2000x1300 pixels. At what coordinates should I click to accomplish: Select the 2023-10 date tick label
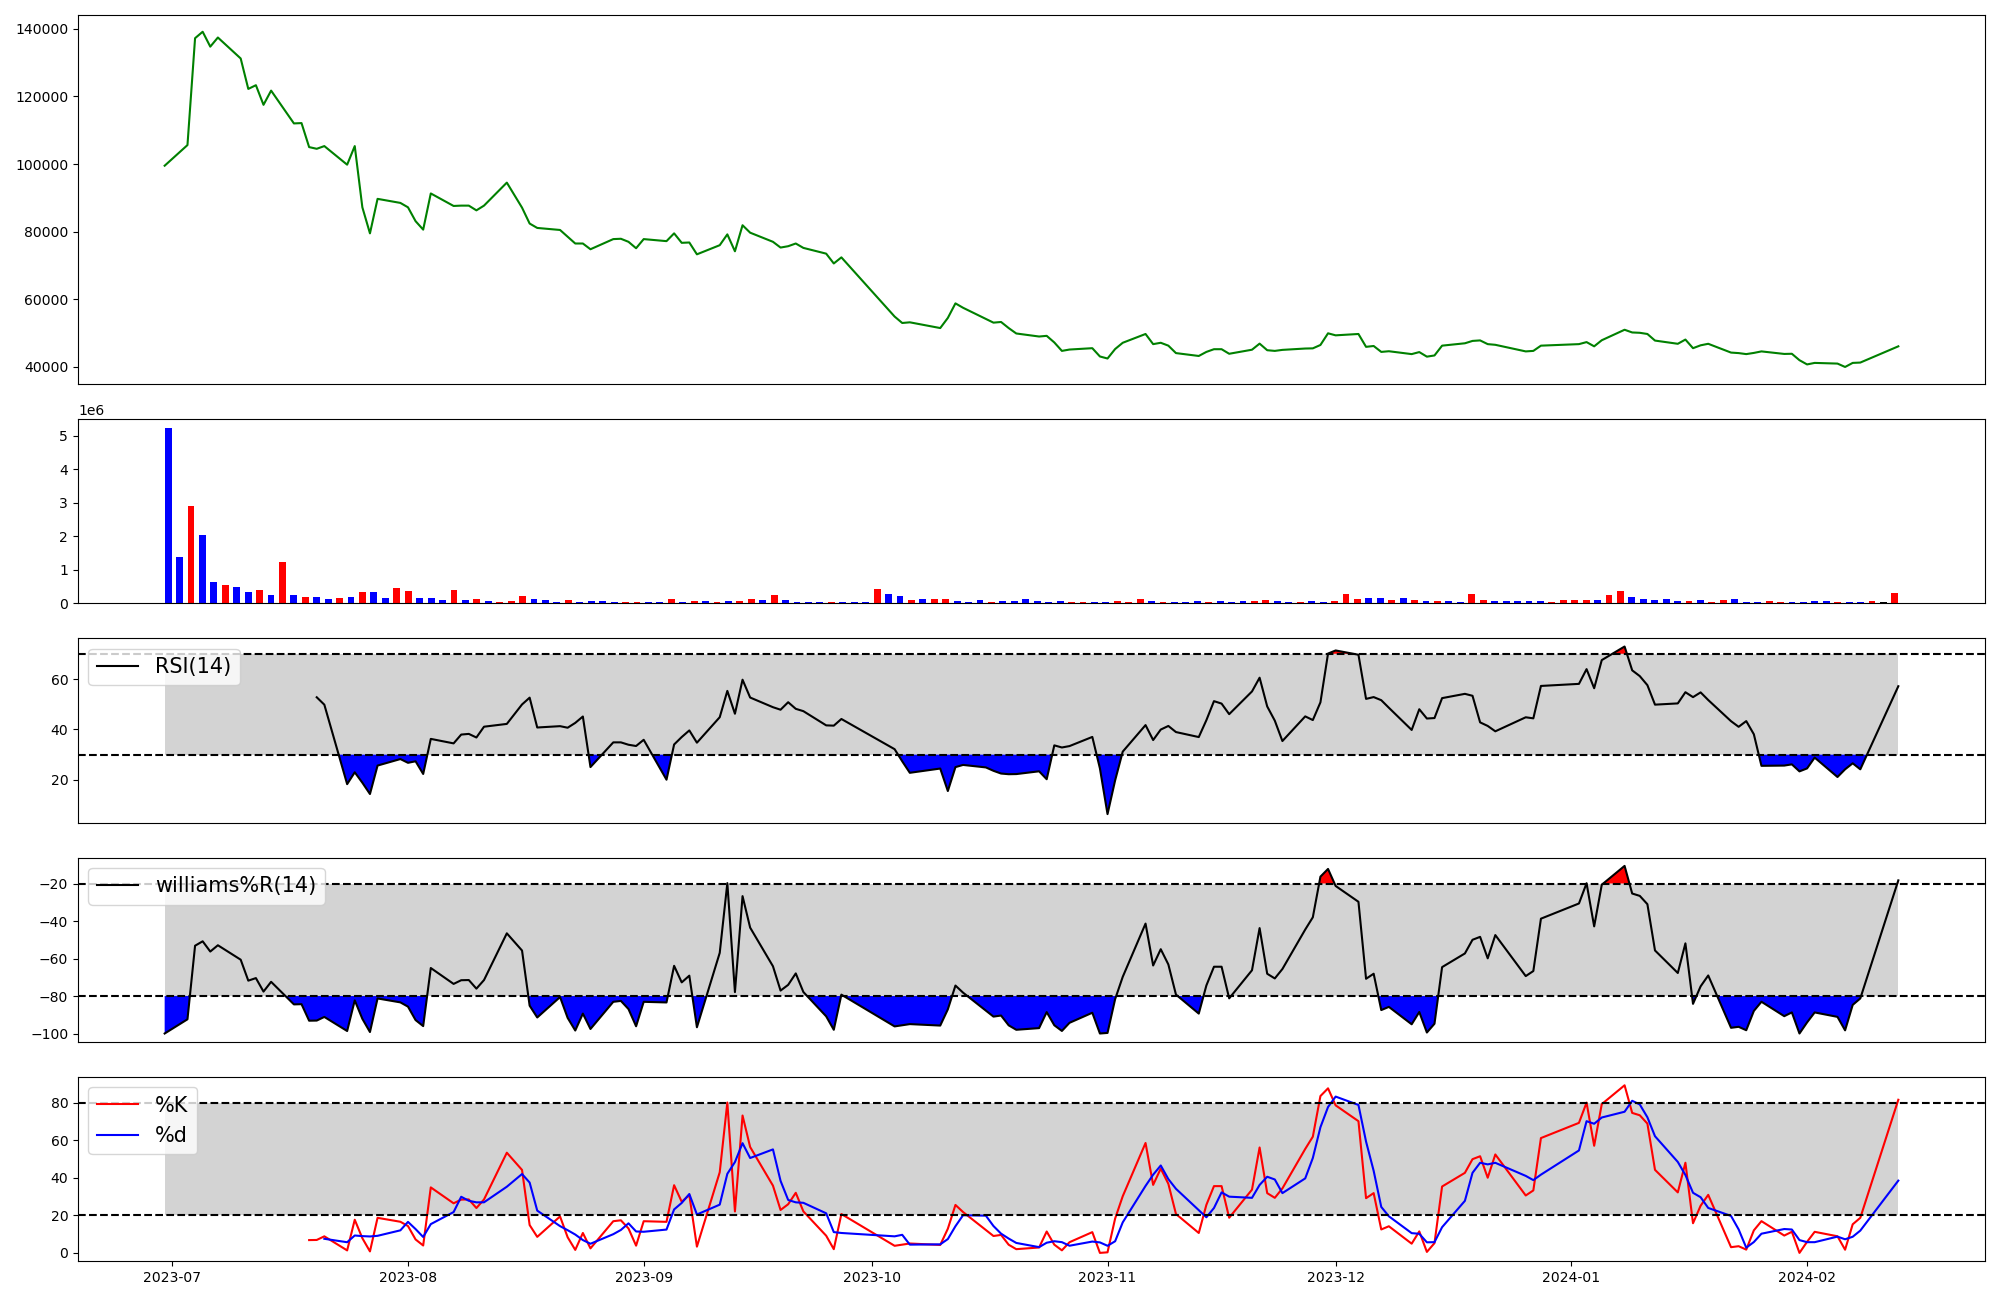pyautogui.click(x=872, y=1277)
